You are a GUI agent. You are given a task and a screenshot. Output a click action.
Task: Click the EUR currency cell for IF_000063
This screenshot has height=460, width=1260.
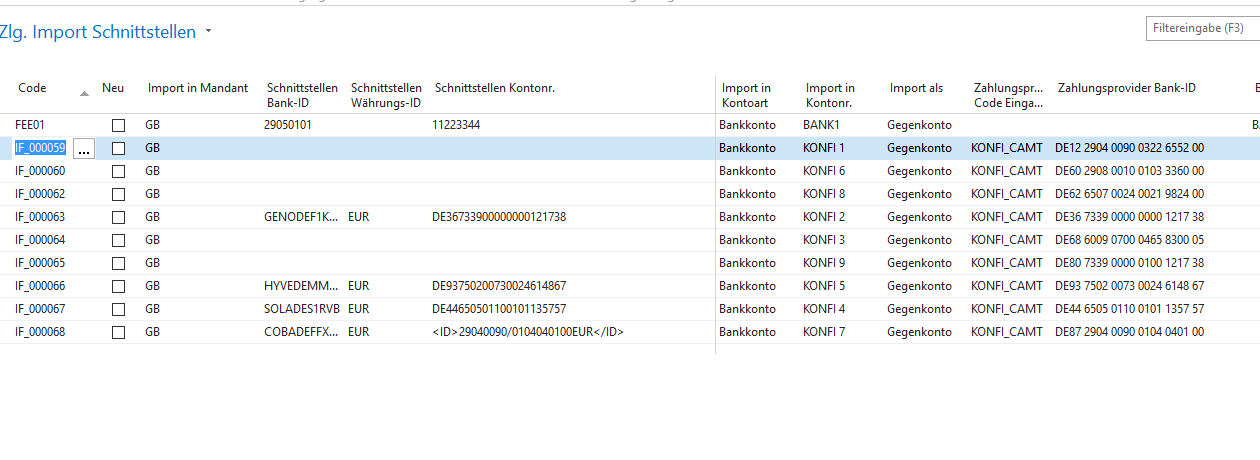(358, 217)
